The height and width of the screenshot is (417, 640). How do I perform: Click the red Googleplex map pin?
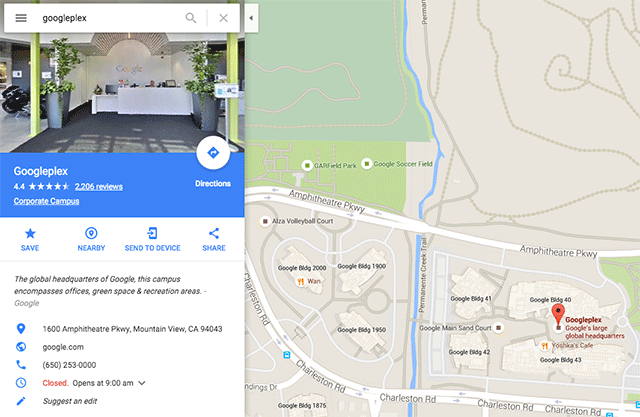pyautogui.click(x=558, y=315)
